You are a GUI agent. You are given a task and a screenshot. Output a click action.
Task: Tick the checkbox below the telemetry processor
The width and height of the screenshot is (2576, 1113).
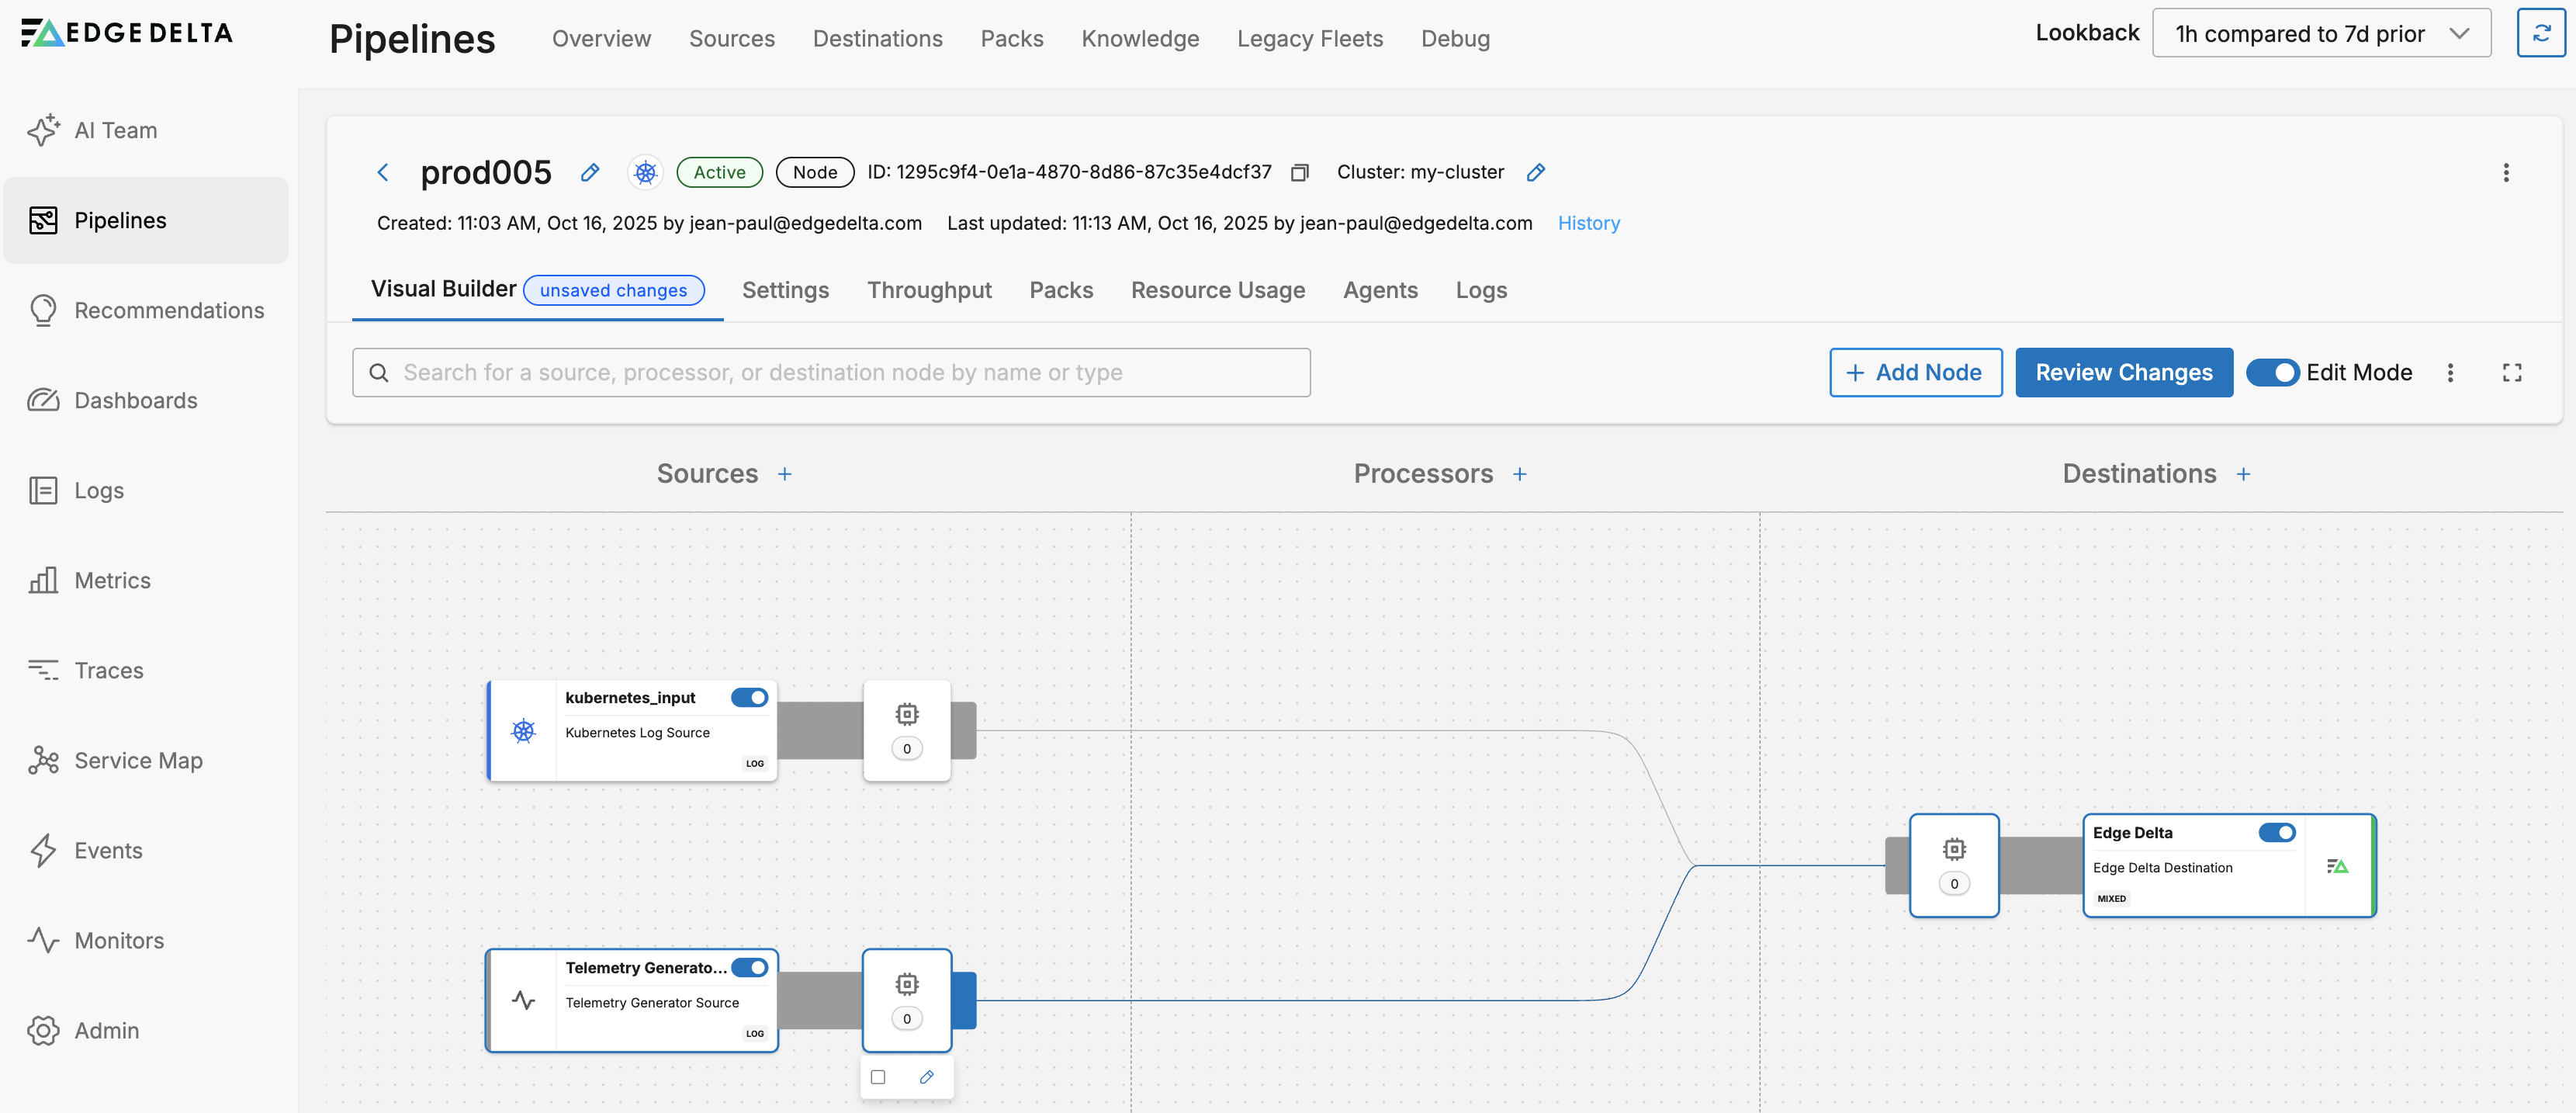pos(878,1077)
